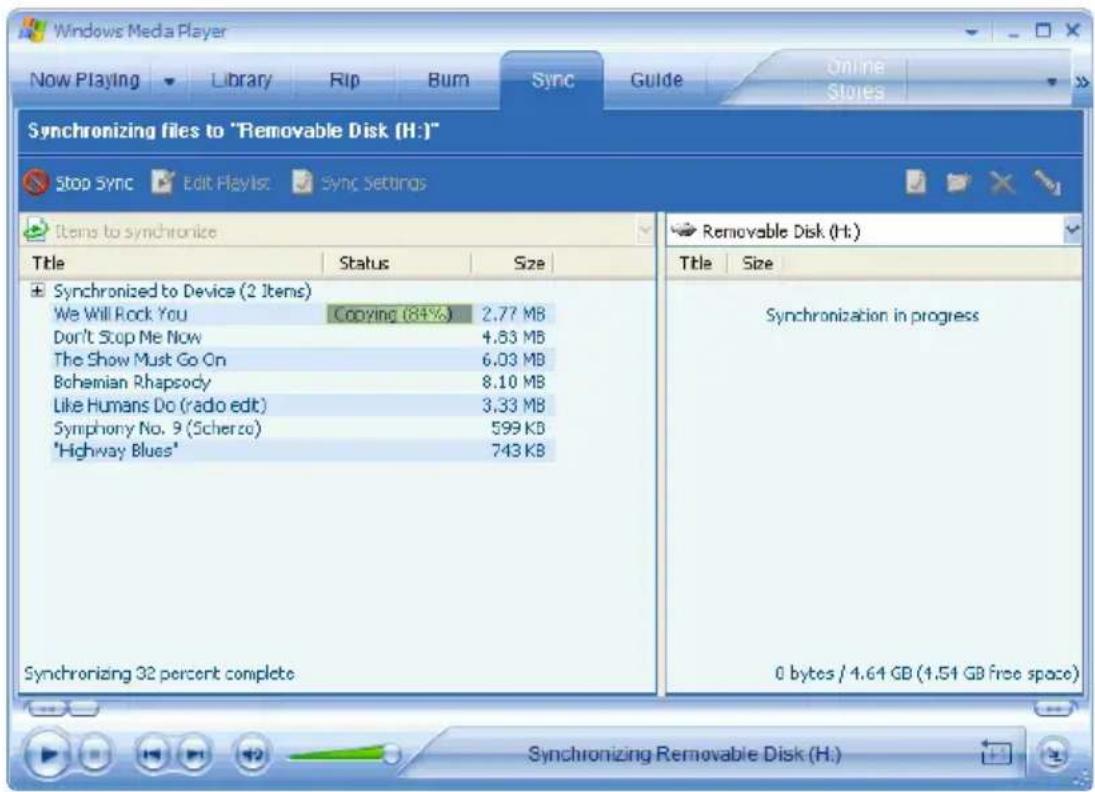Mute the sound with speaker button
Viewport: 1095px width, 792px height.
click(253, 754)
